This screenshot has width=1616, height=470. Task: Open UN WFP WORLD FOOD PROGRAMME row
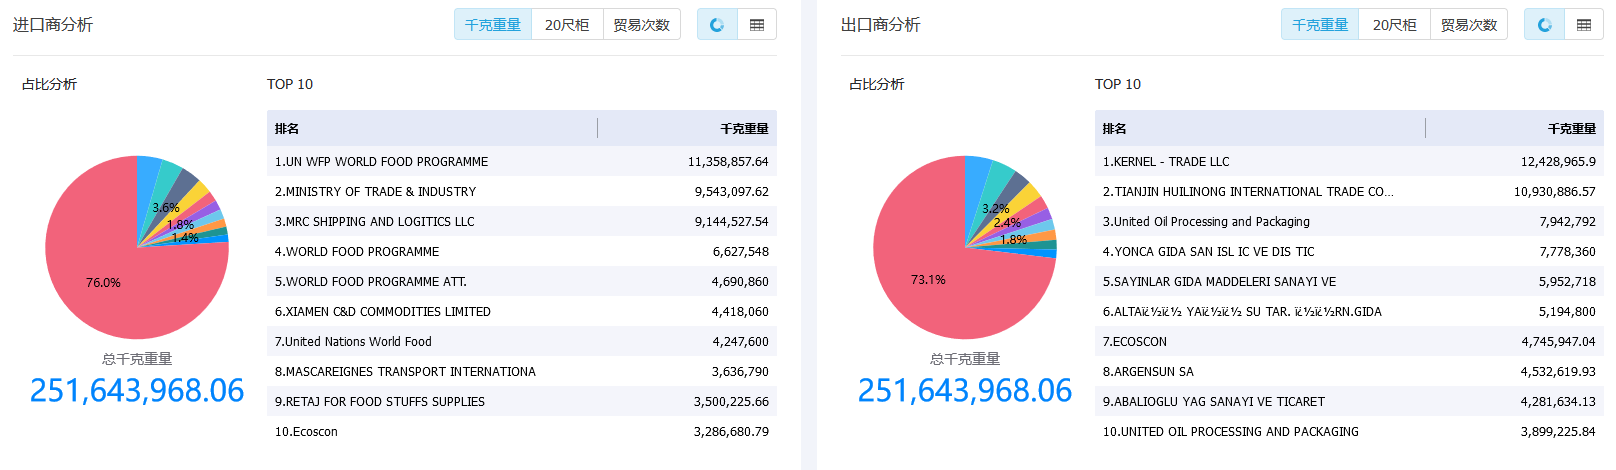[x=381, y=162]
